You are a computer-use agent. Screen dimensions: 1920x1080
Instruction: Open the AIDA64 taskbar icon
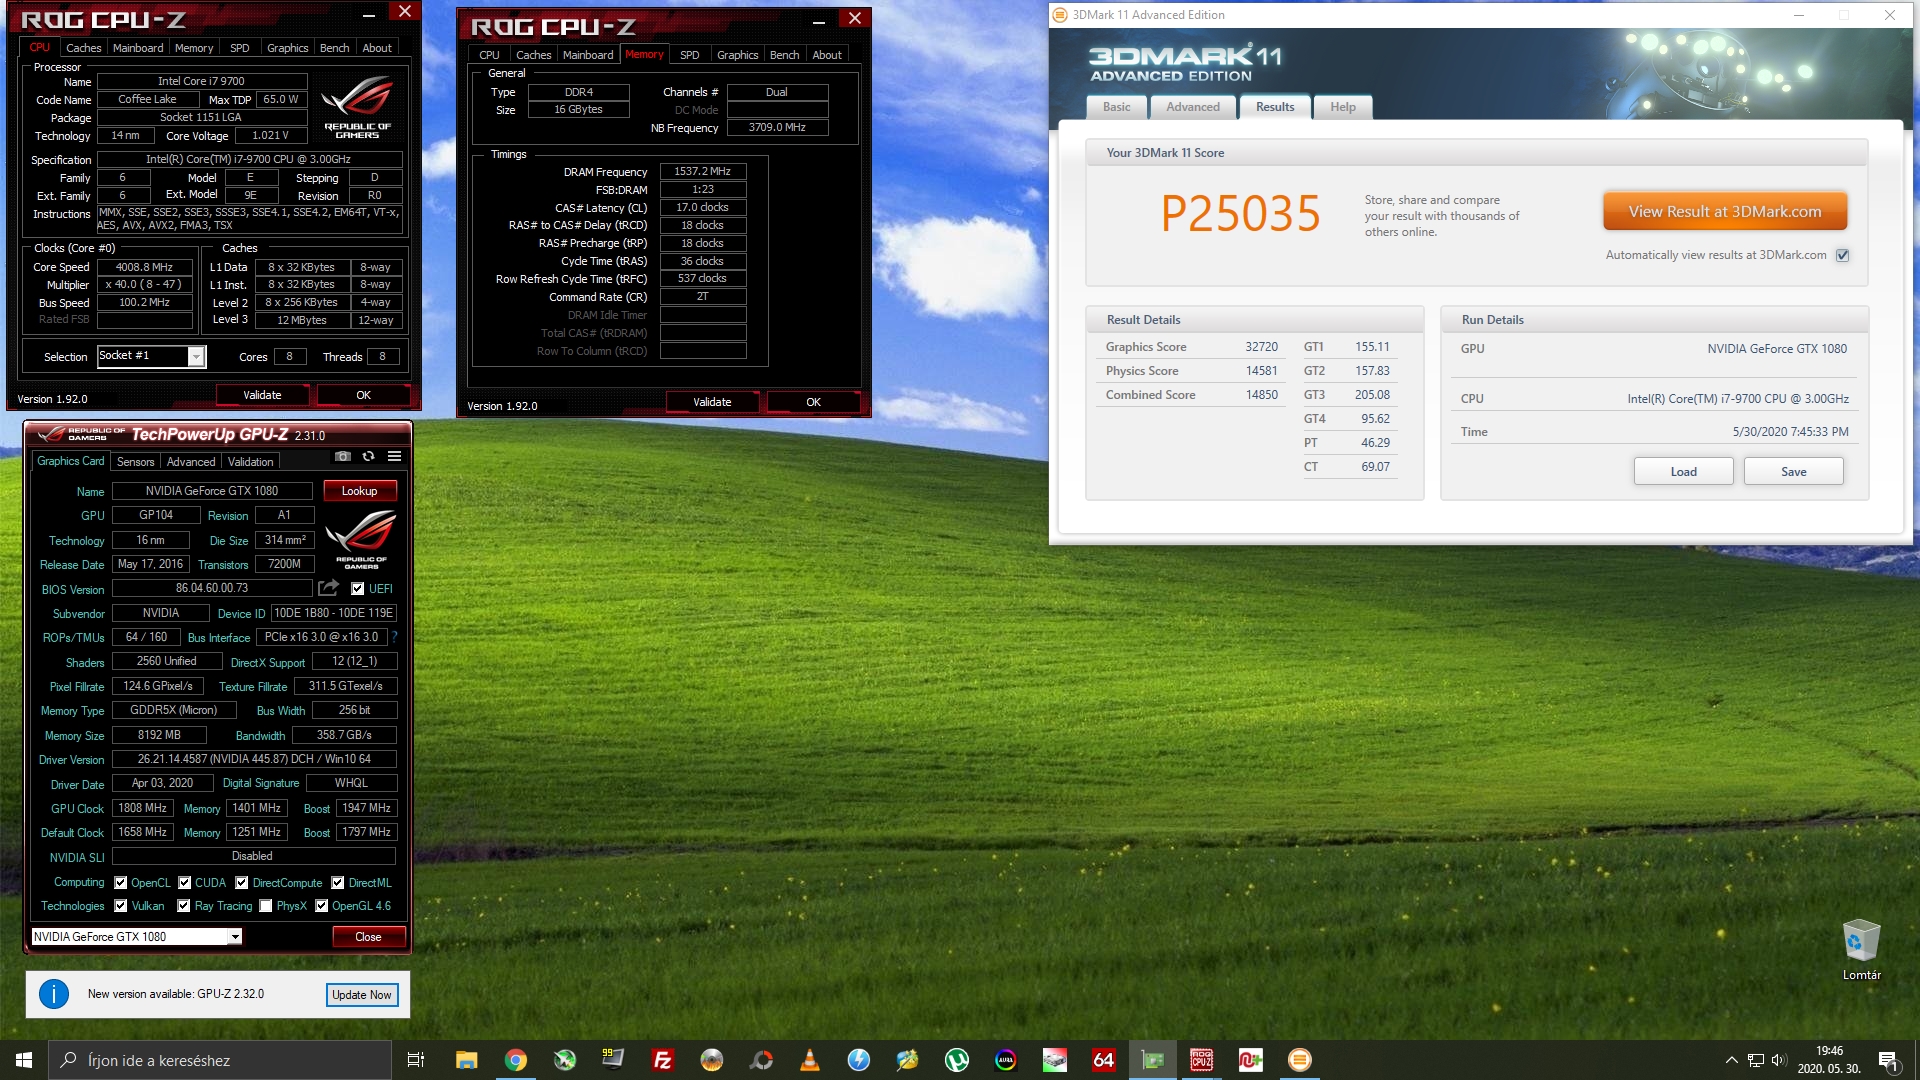click(1104, 1060)
